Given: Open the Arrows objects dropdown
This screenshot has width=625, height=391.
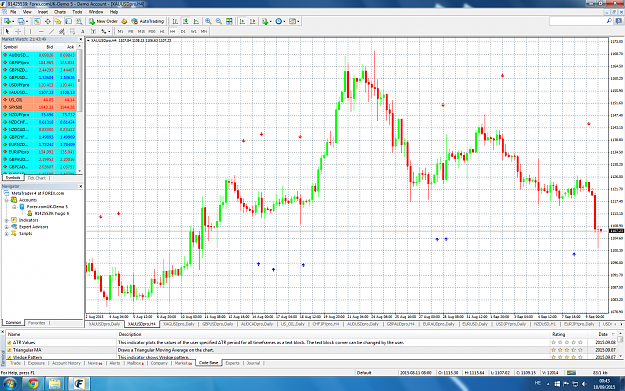Looking at the screenshot, I should [105, 31].
